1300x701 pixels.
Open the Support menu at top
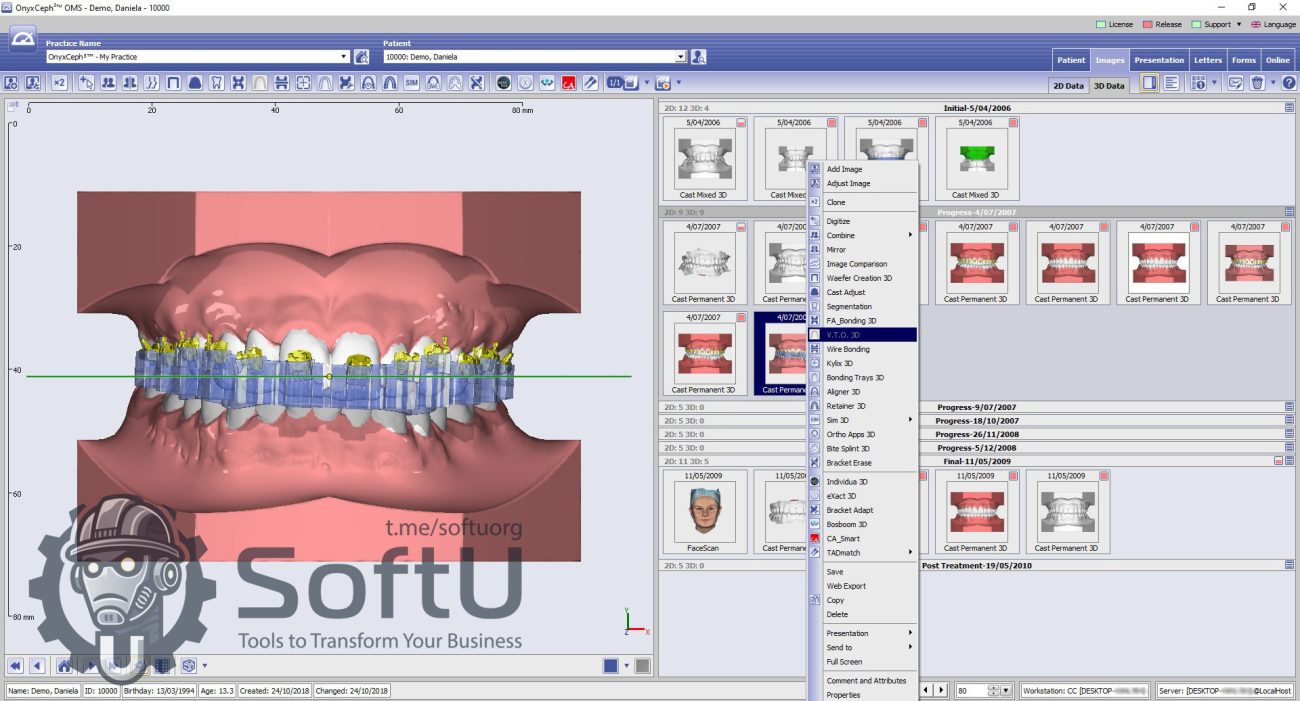coord(1216,24)
